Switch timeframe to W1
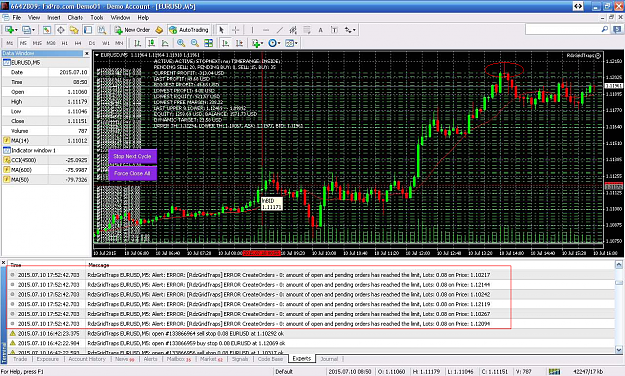 [106, 43]
